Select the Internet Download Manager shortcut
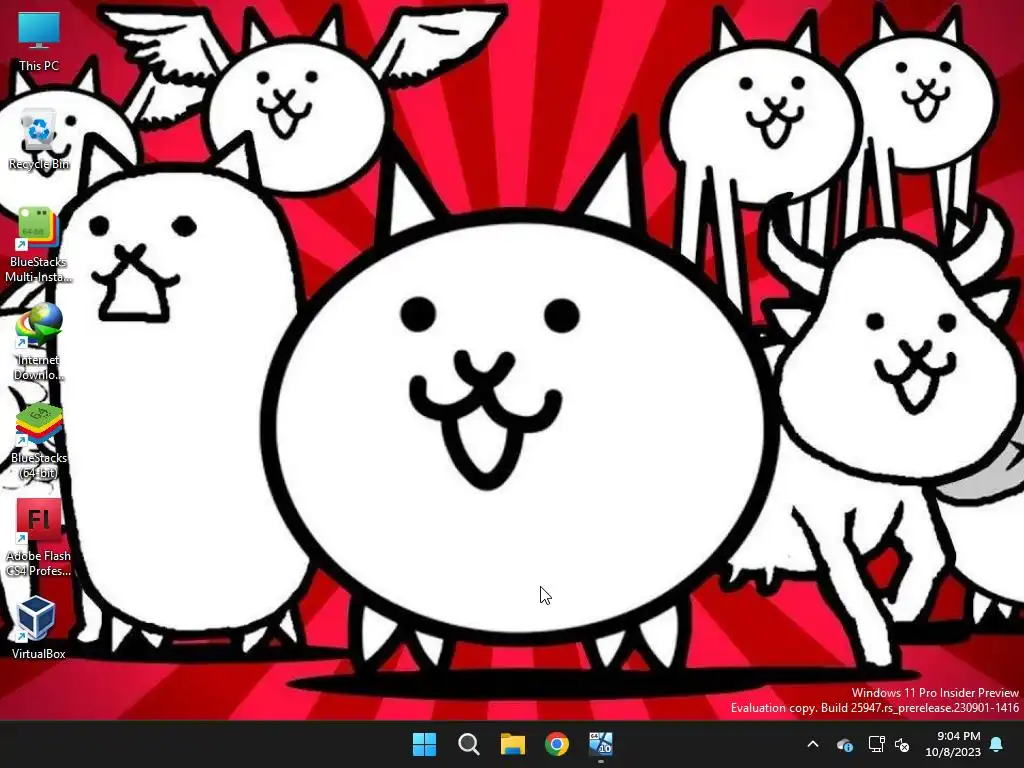This screenshot has width=1024, height=768. tap(39, 342)
